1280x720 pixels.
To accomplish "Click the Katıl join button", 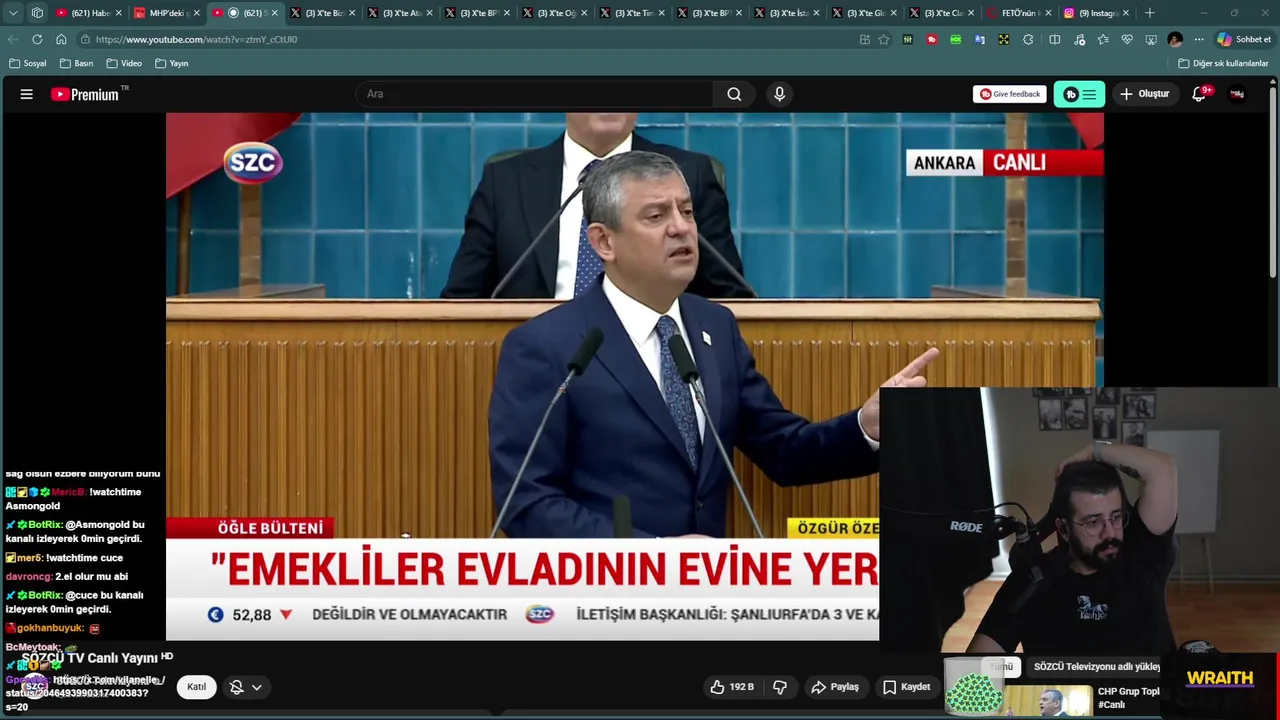I will pos(196,687).
